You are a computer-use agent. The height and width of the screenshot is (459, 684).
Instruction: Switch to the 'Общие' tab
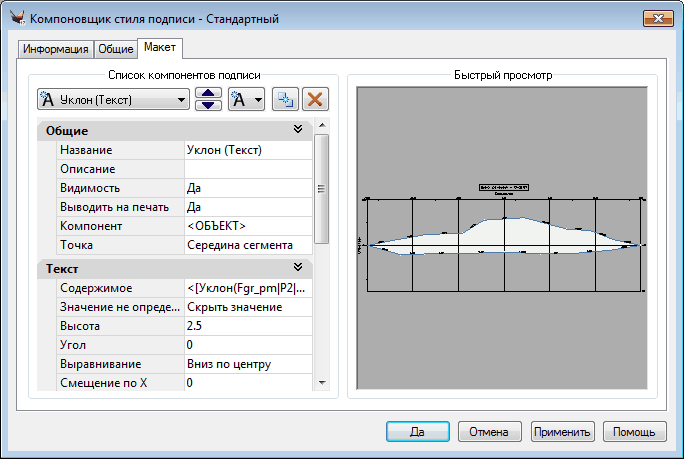pos(116,49)
